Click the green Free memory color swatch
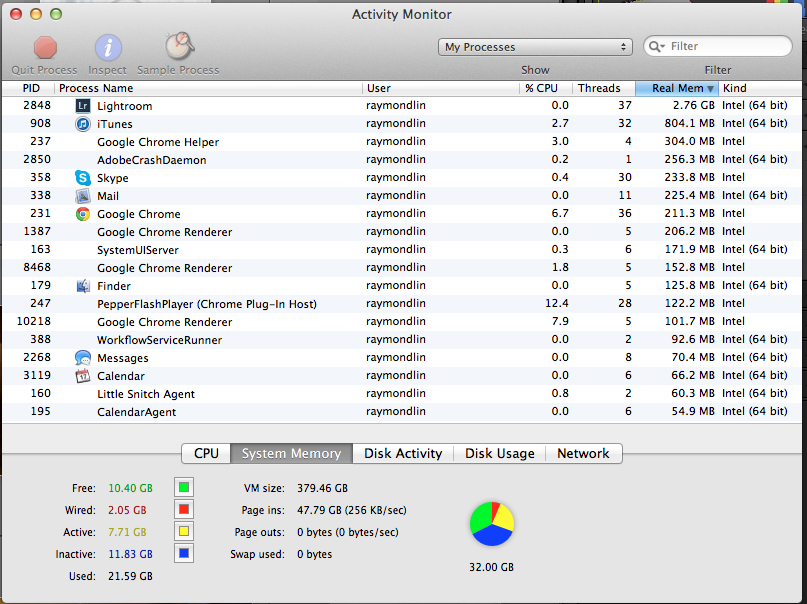Image resolution: width=807 pixels, height=604 pixels. (184, 487)
